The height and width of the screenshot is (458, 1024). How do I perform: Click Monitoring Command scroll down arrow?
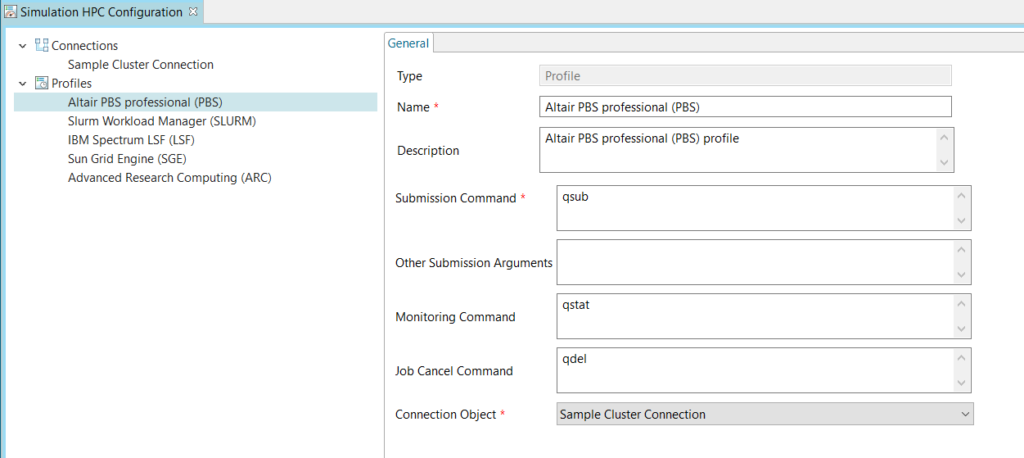[x=961, y=329]
